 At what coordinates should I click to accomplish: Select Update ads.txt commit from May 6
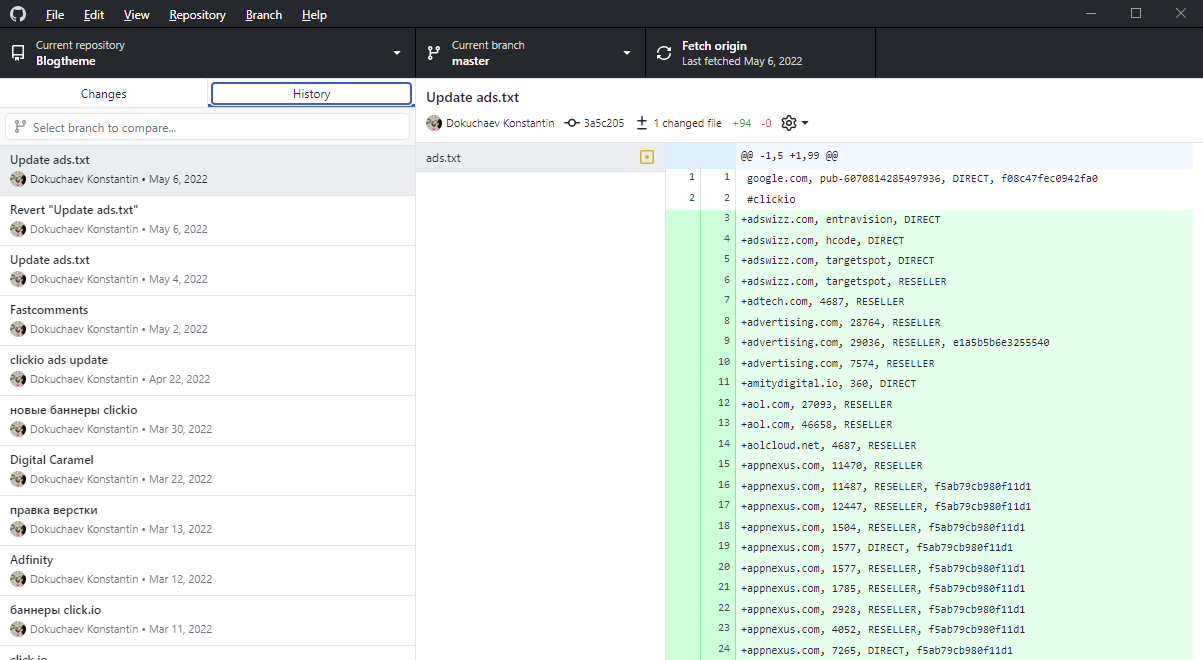207,170
